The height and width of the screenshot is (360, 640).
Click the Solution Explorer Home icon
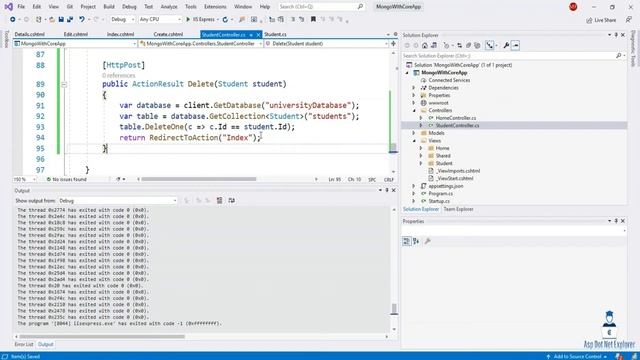pyautogui.click(x=424, y=45)
